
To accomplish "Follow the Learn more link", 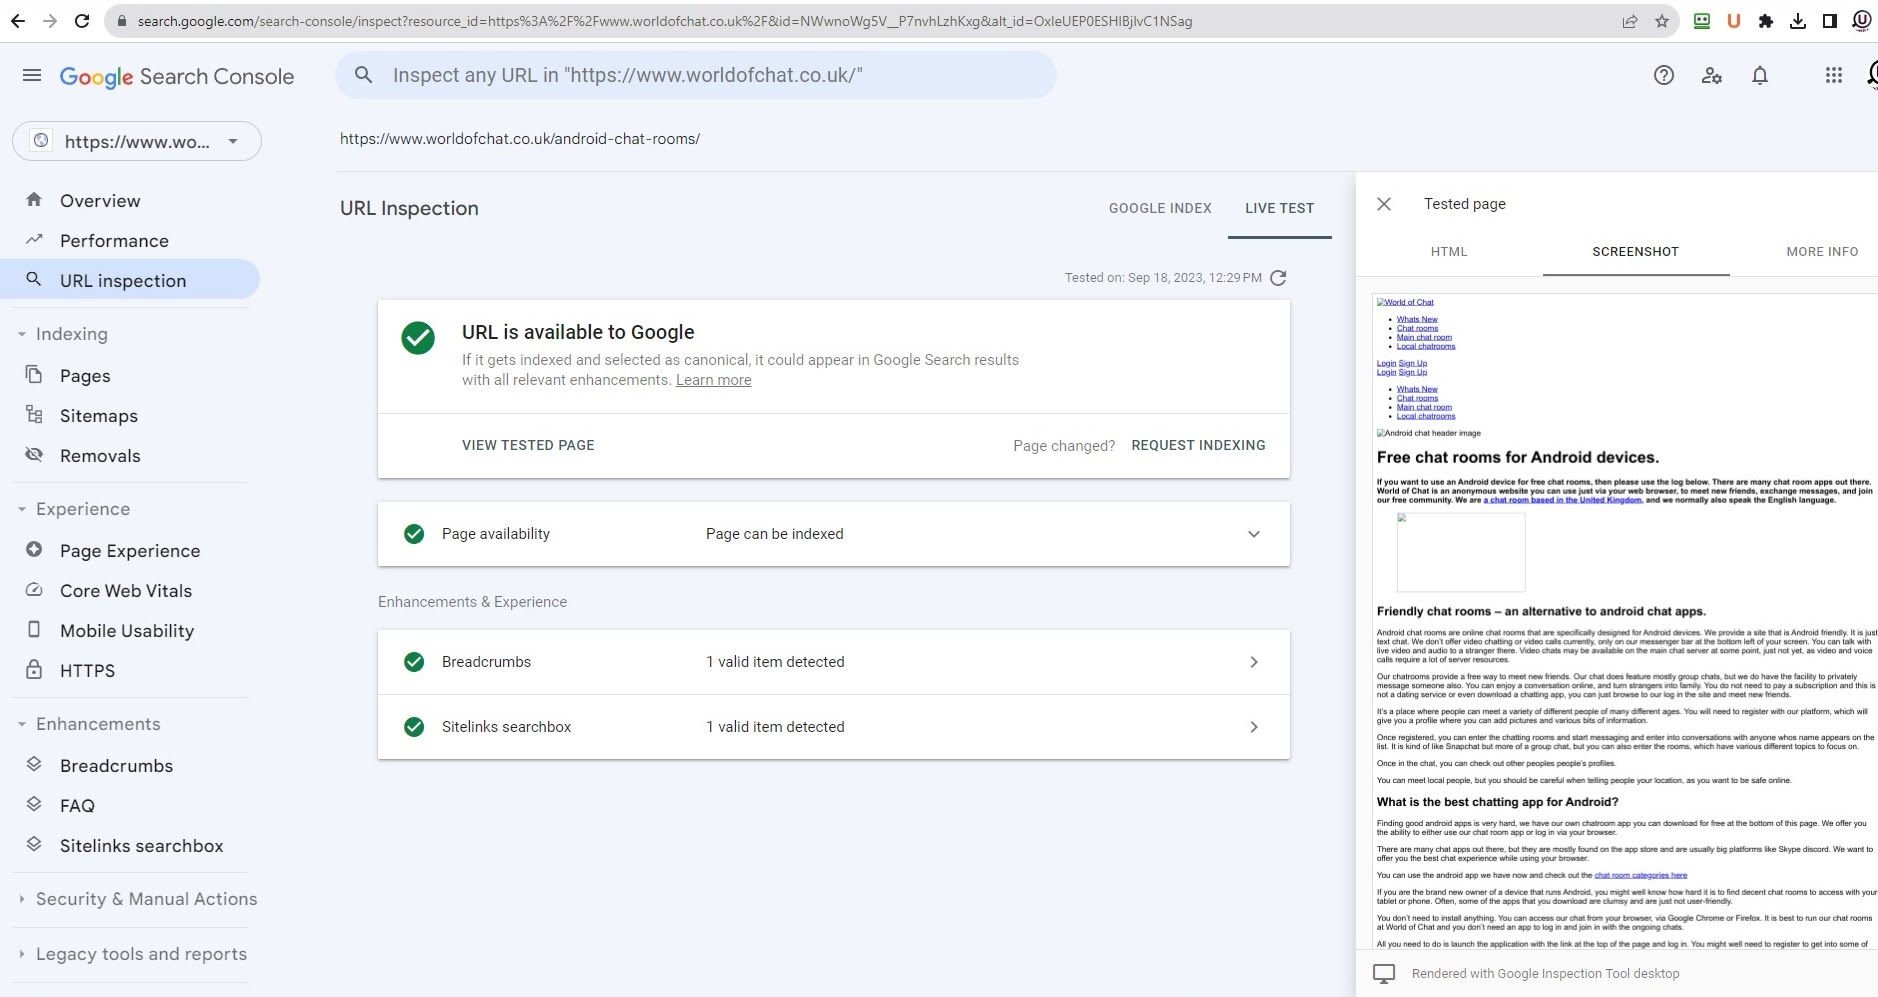I will 713,380.
